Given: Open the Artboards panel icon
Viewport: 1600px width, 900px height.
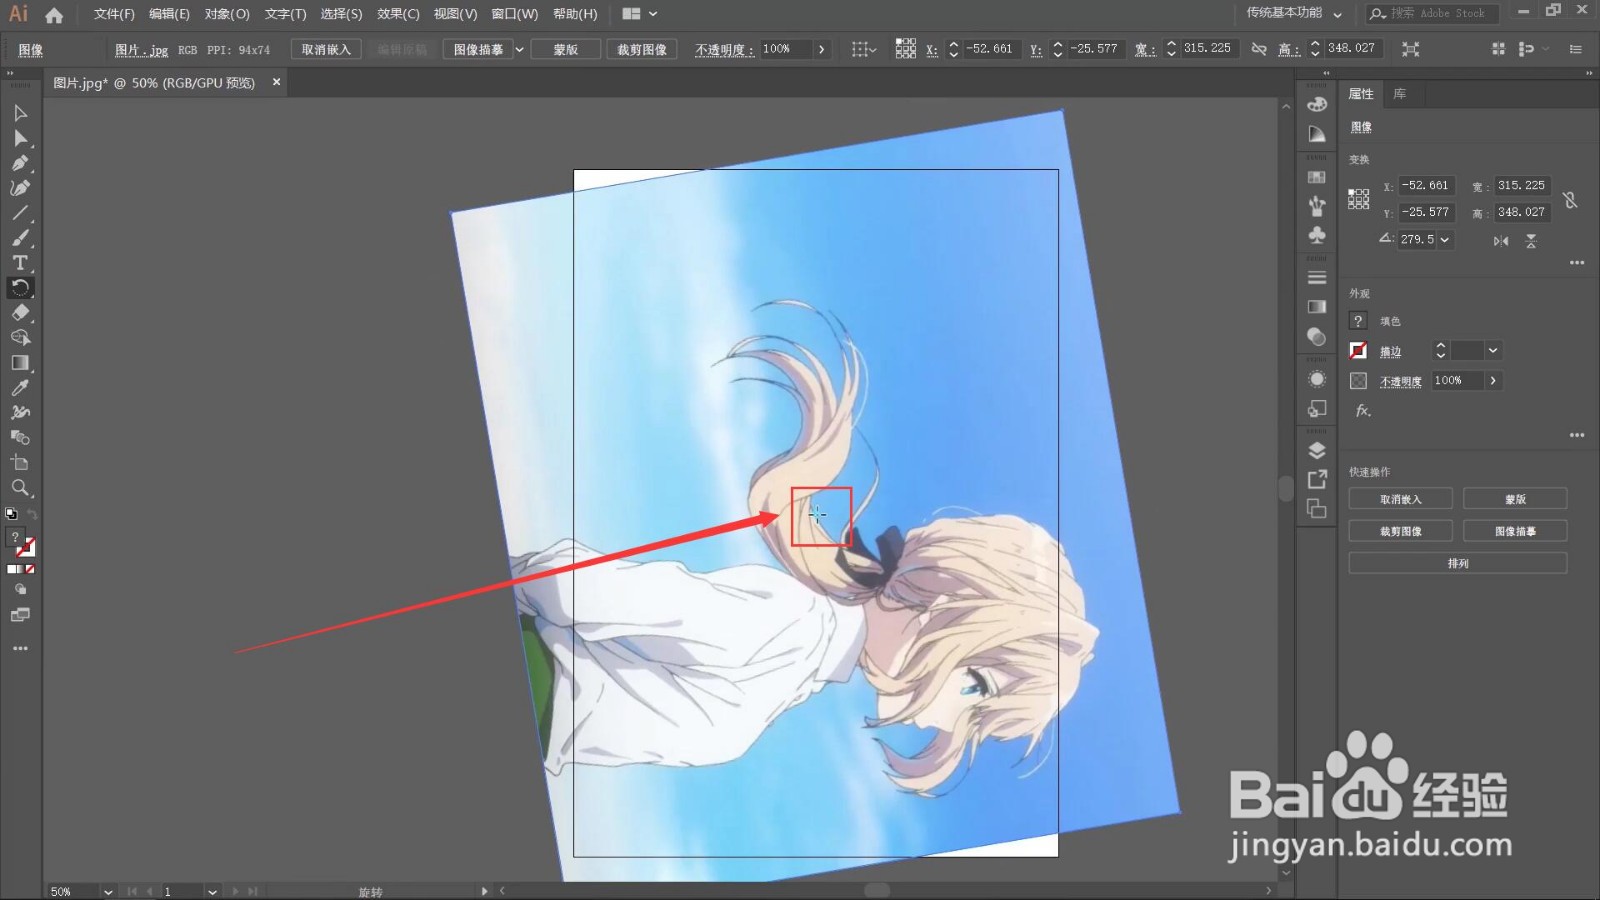Looking at the screenshot, I should pos(1317,509).
